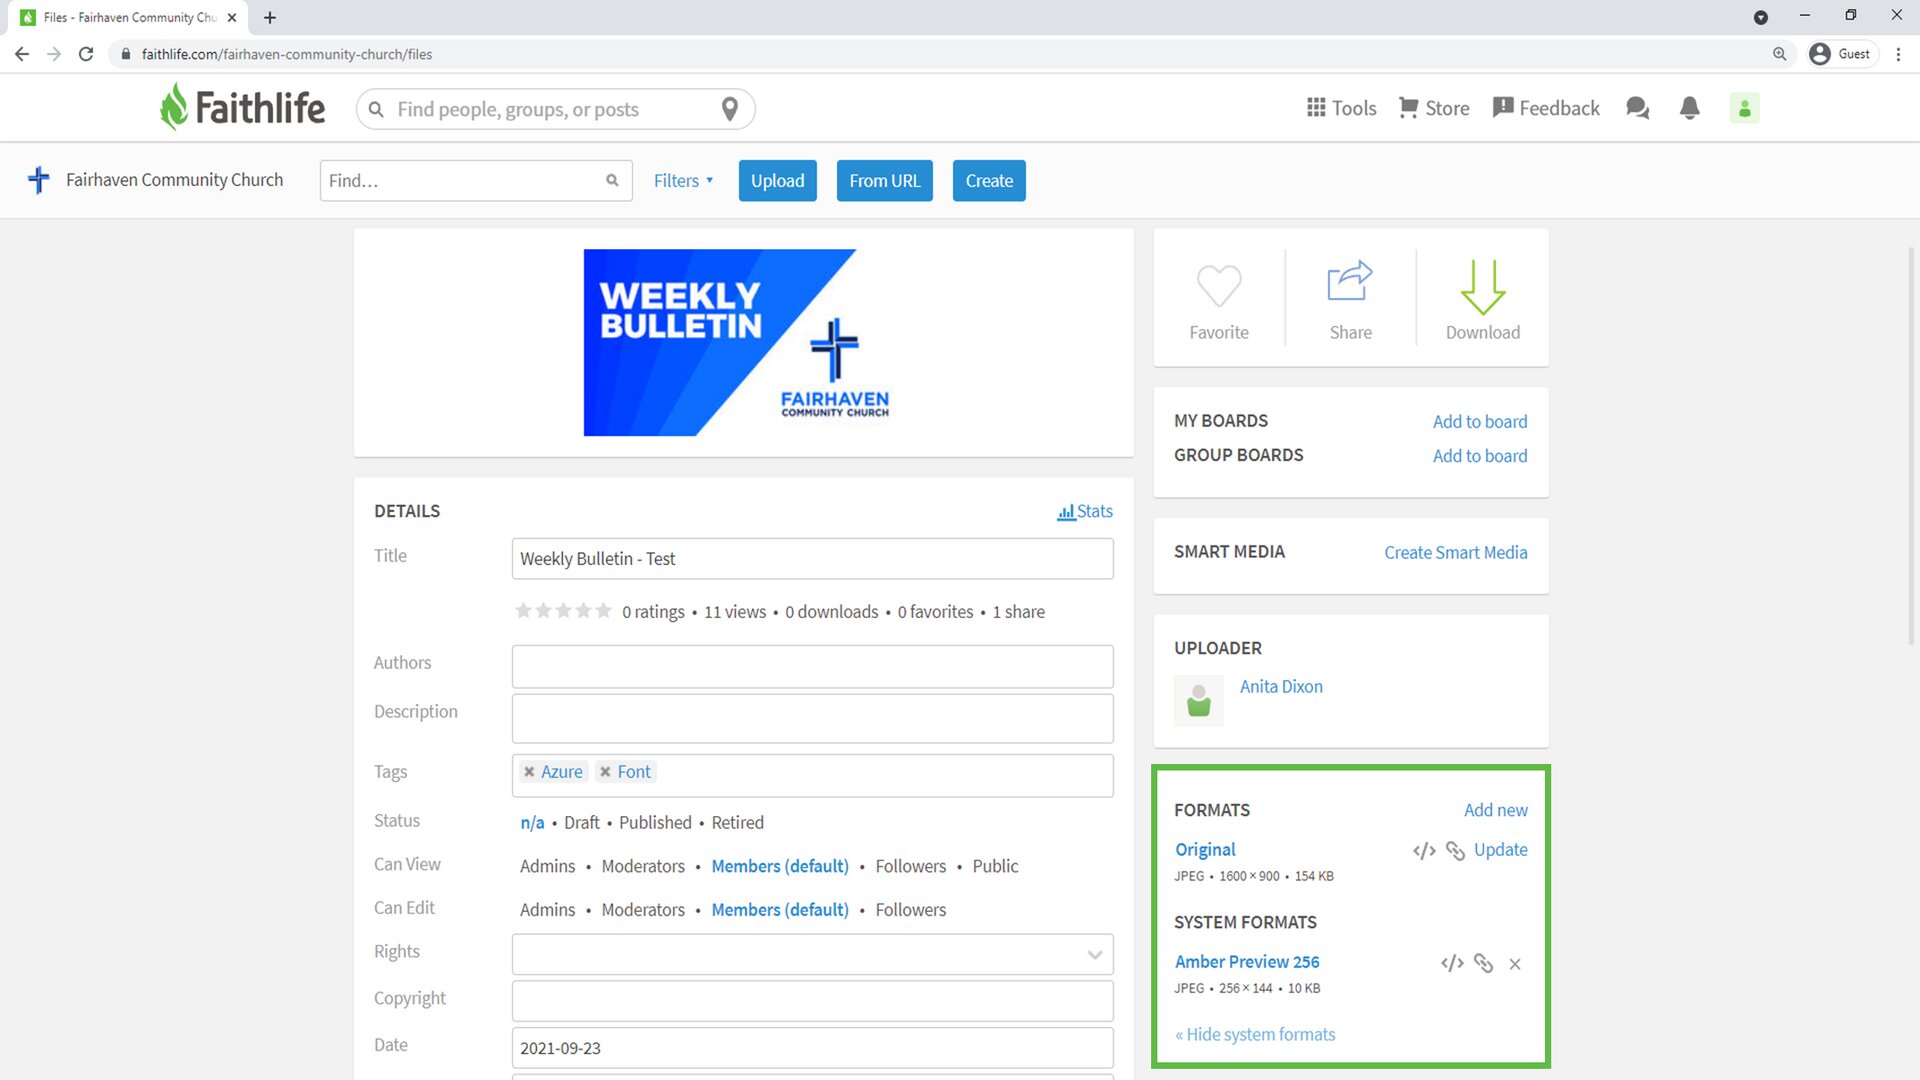Viewport: 1920px width, 1080px height.
Task: Add file to My Boards
Action: 1479,421
